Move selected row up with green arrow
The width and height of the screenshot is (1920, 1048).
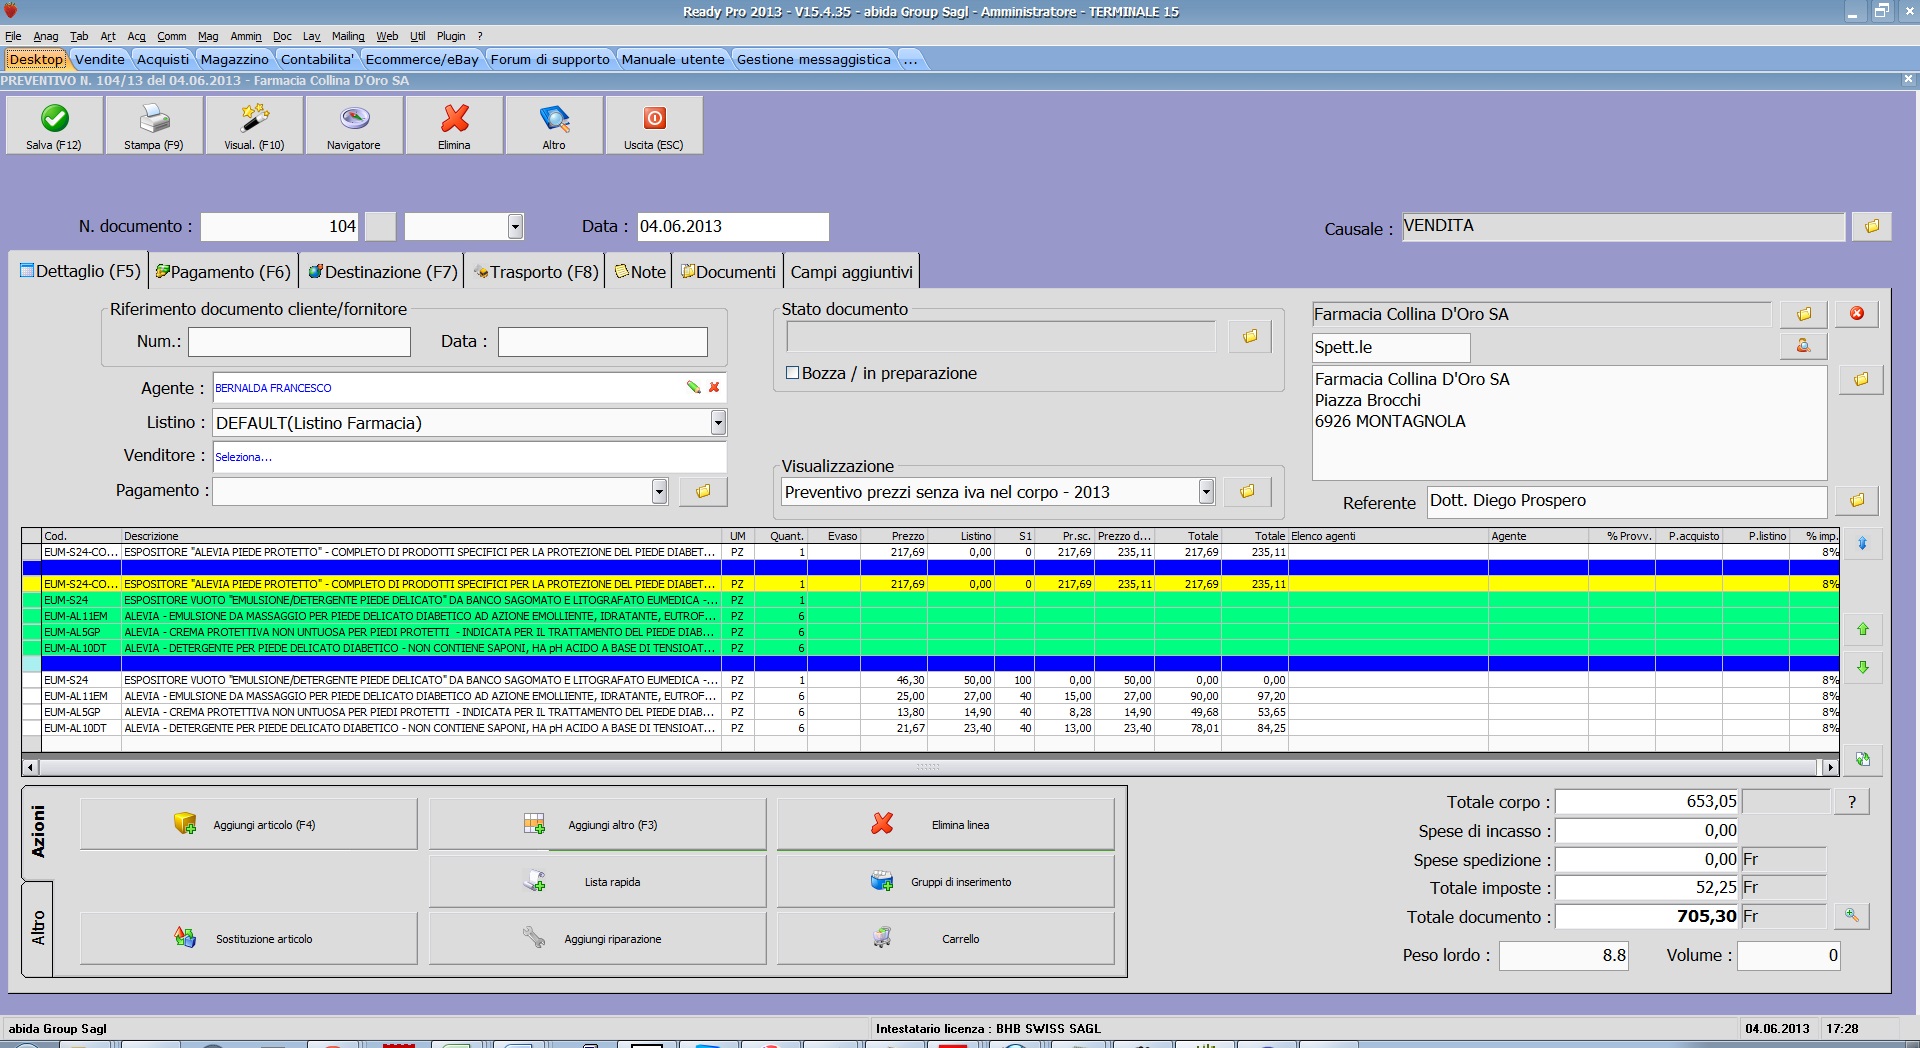click(x=1863, y=629)
